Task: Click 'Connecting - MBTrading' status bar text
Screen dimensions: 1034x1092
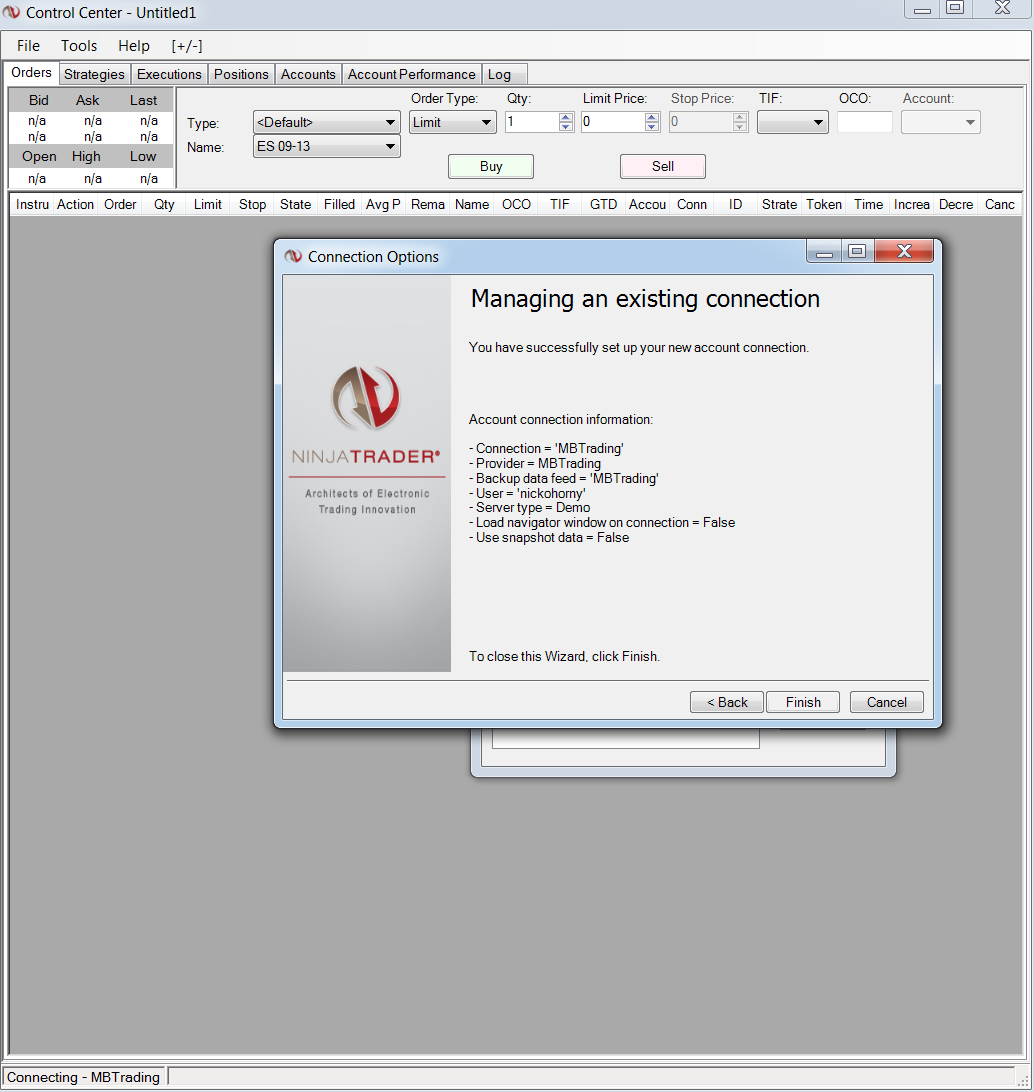Action: click(x=84, y=1077)
